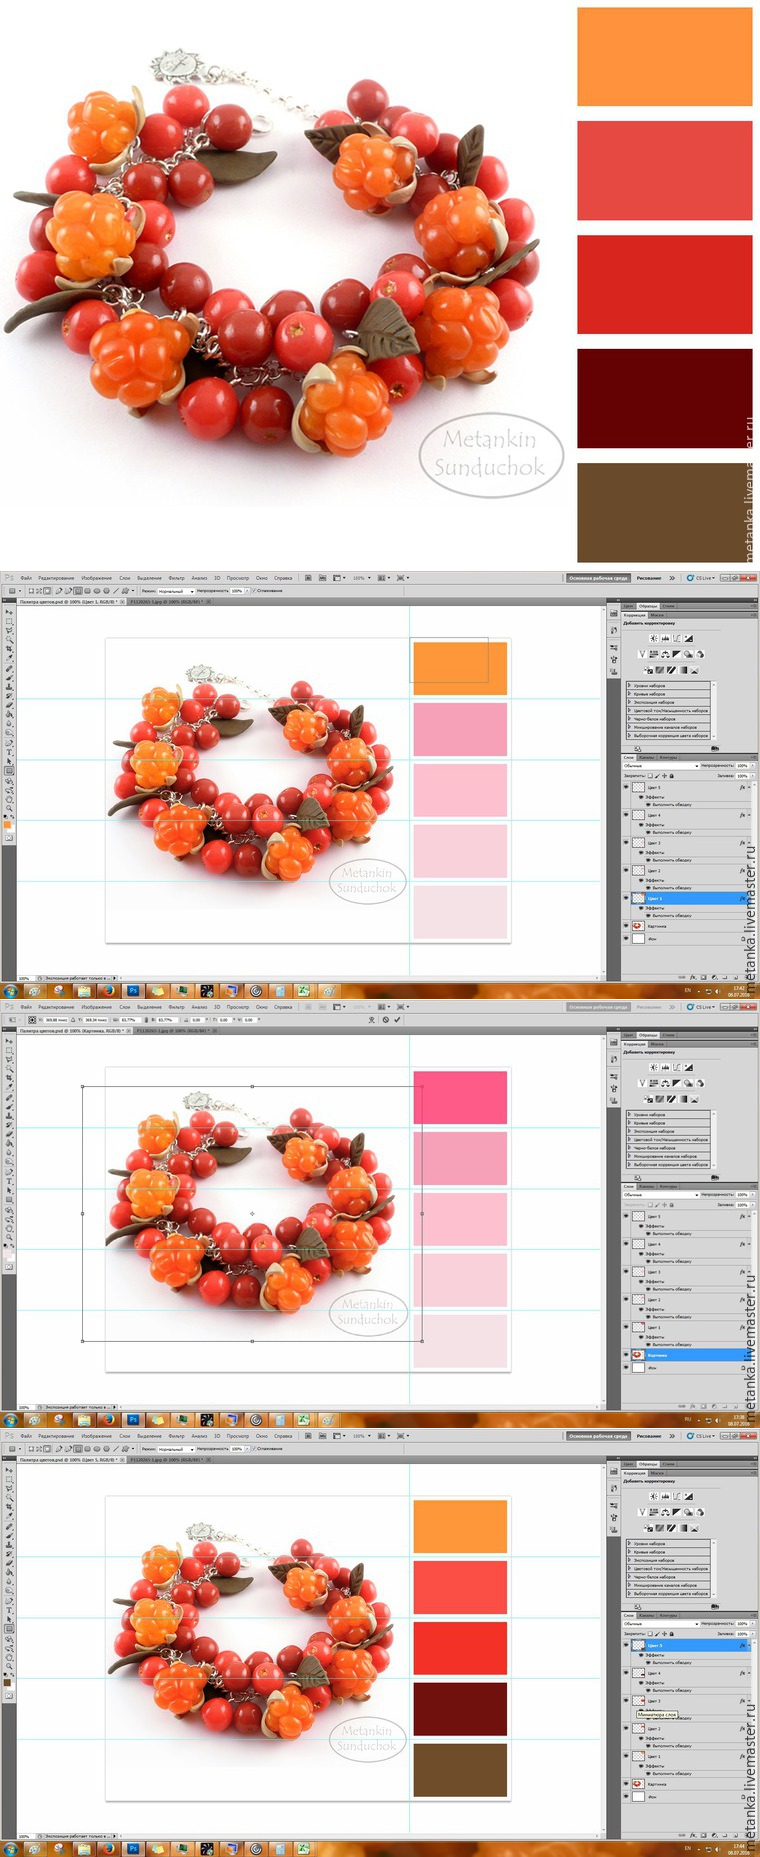Commit the transform with the checkmark icon

(397, 1020)
